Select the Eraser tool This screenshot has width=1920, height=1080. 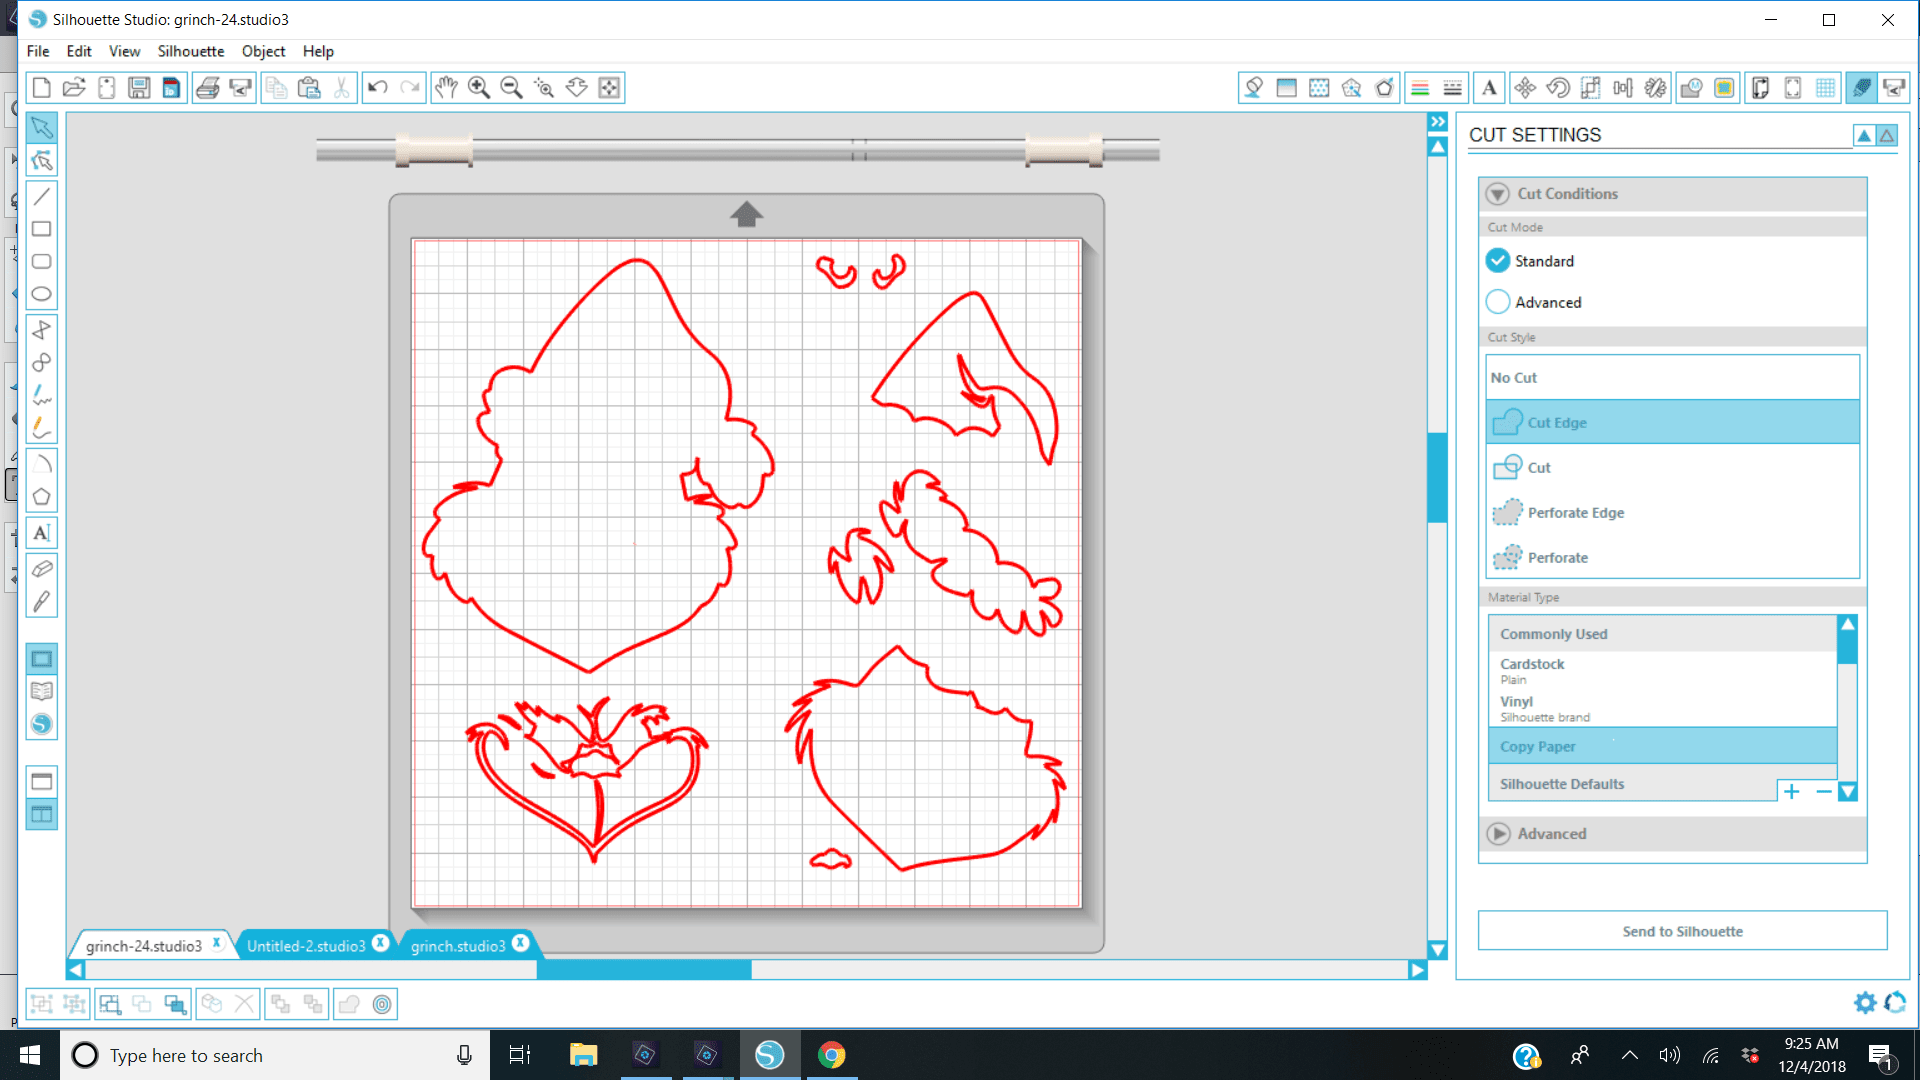coord(41,569)
